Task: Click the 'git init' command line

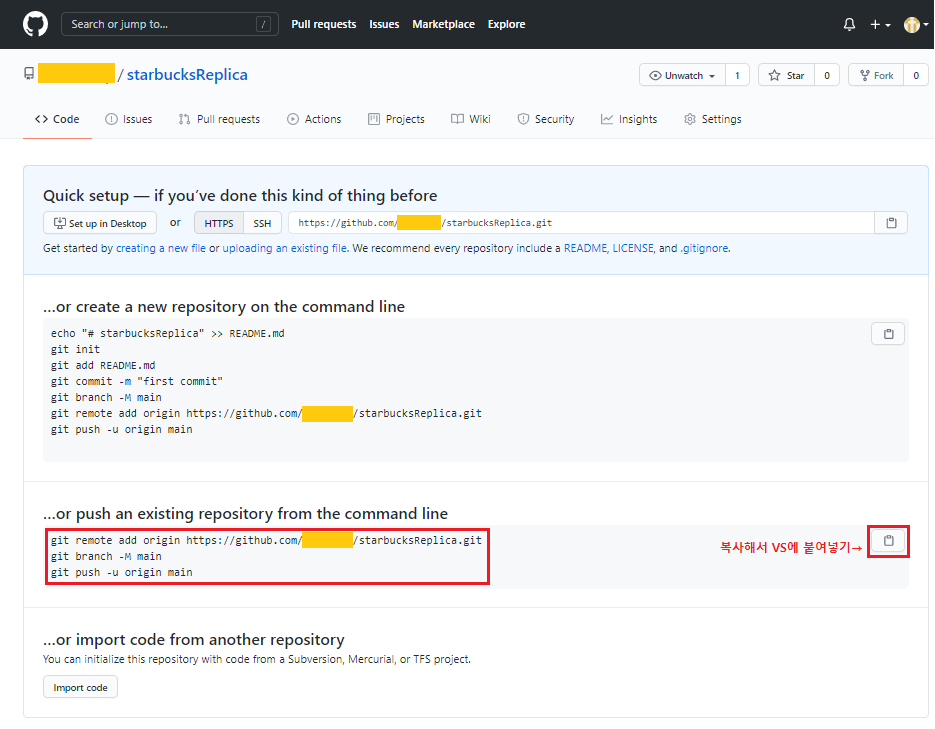Action: pos(75,349)
